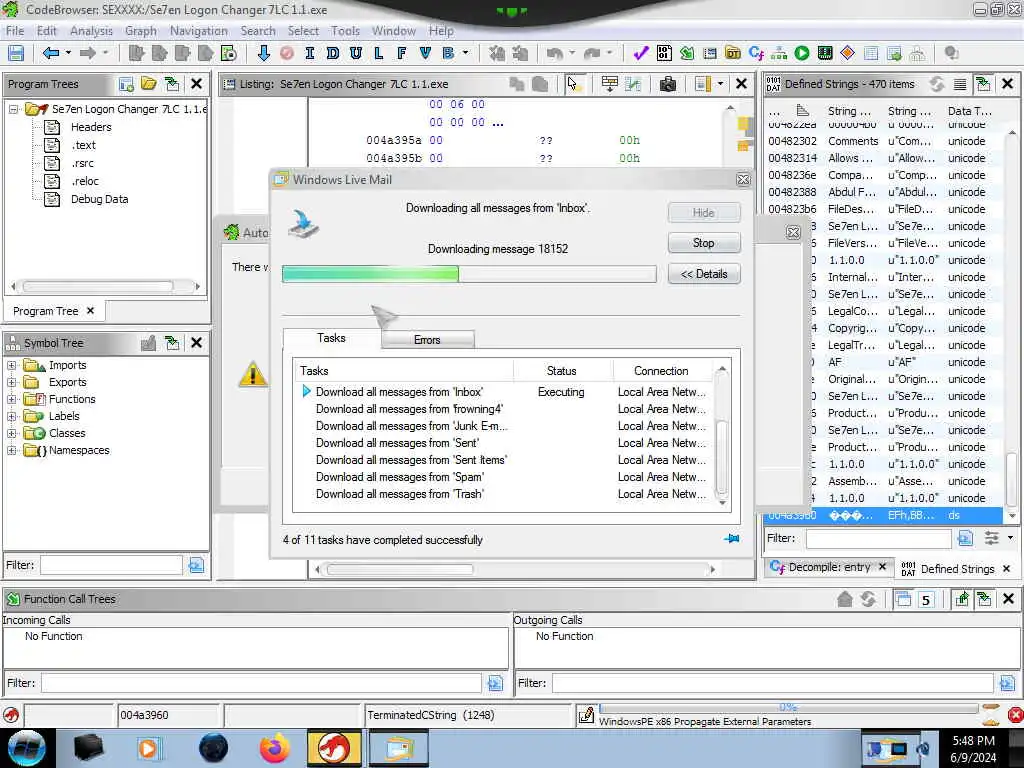
Task: Click the '<< Details' button
Action: coord(704,274)
